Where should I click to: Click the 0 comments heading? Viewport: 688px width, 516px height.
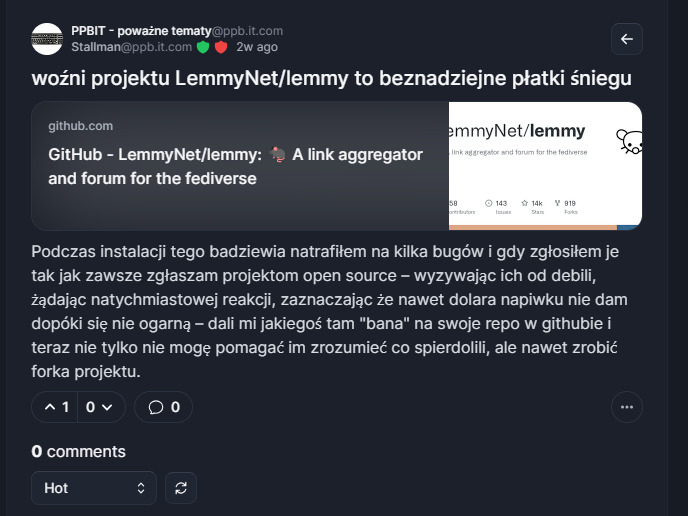click(79, 452)
